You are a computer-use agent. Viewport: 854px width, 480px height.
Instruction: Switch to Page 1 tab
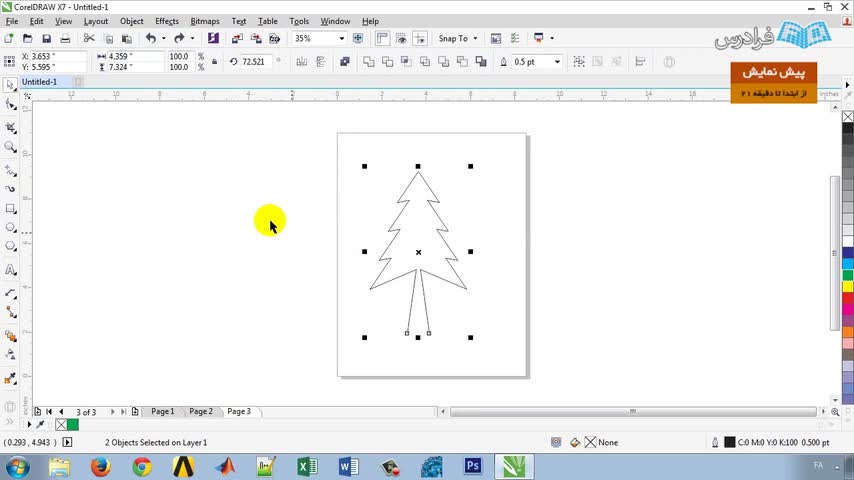pos(162,411)
